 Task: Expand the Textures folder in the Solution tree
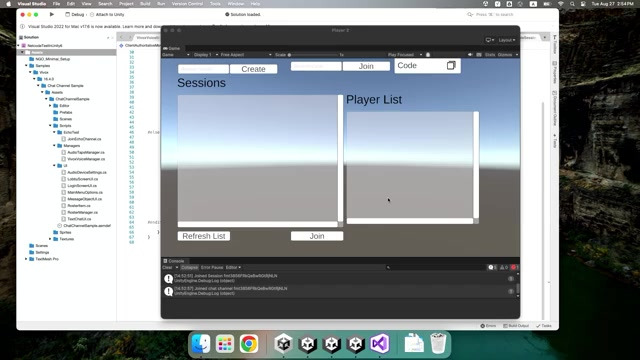click(51, 239)
